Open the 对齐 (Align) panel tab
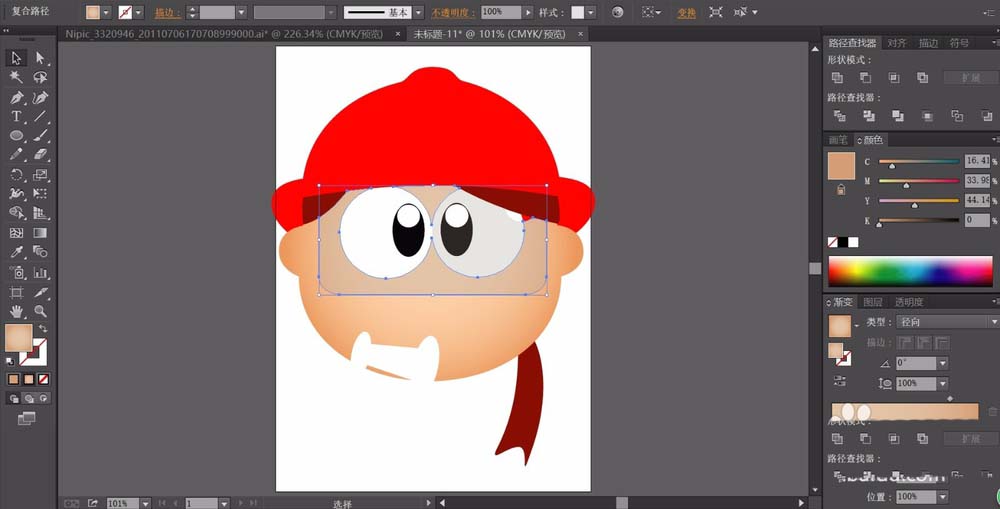Screen dimensions: 1000x509 (897, 43)
